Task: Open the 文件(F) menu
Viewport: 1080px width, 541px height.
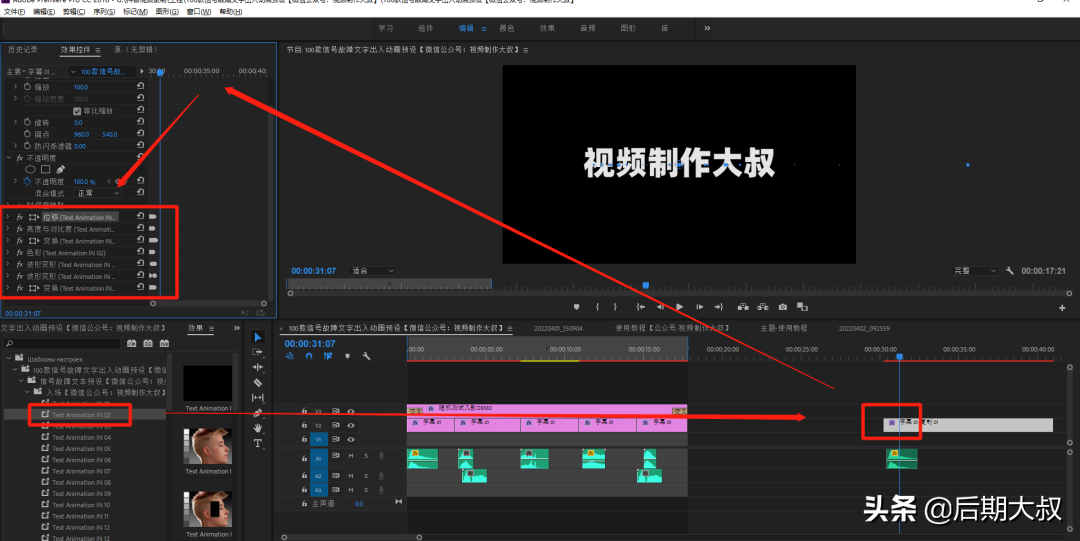Action: click(14, 12)
